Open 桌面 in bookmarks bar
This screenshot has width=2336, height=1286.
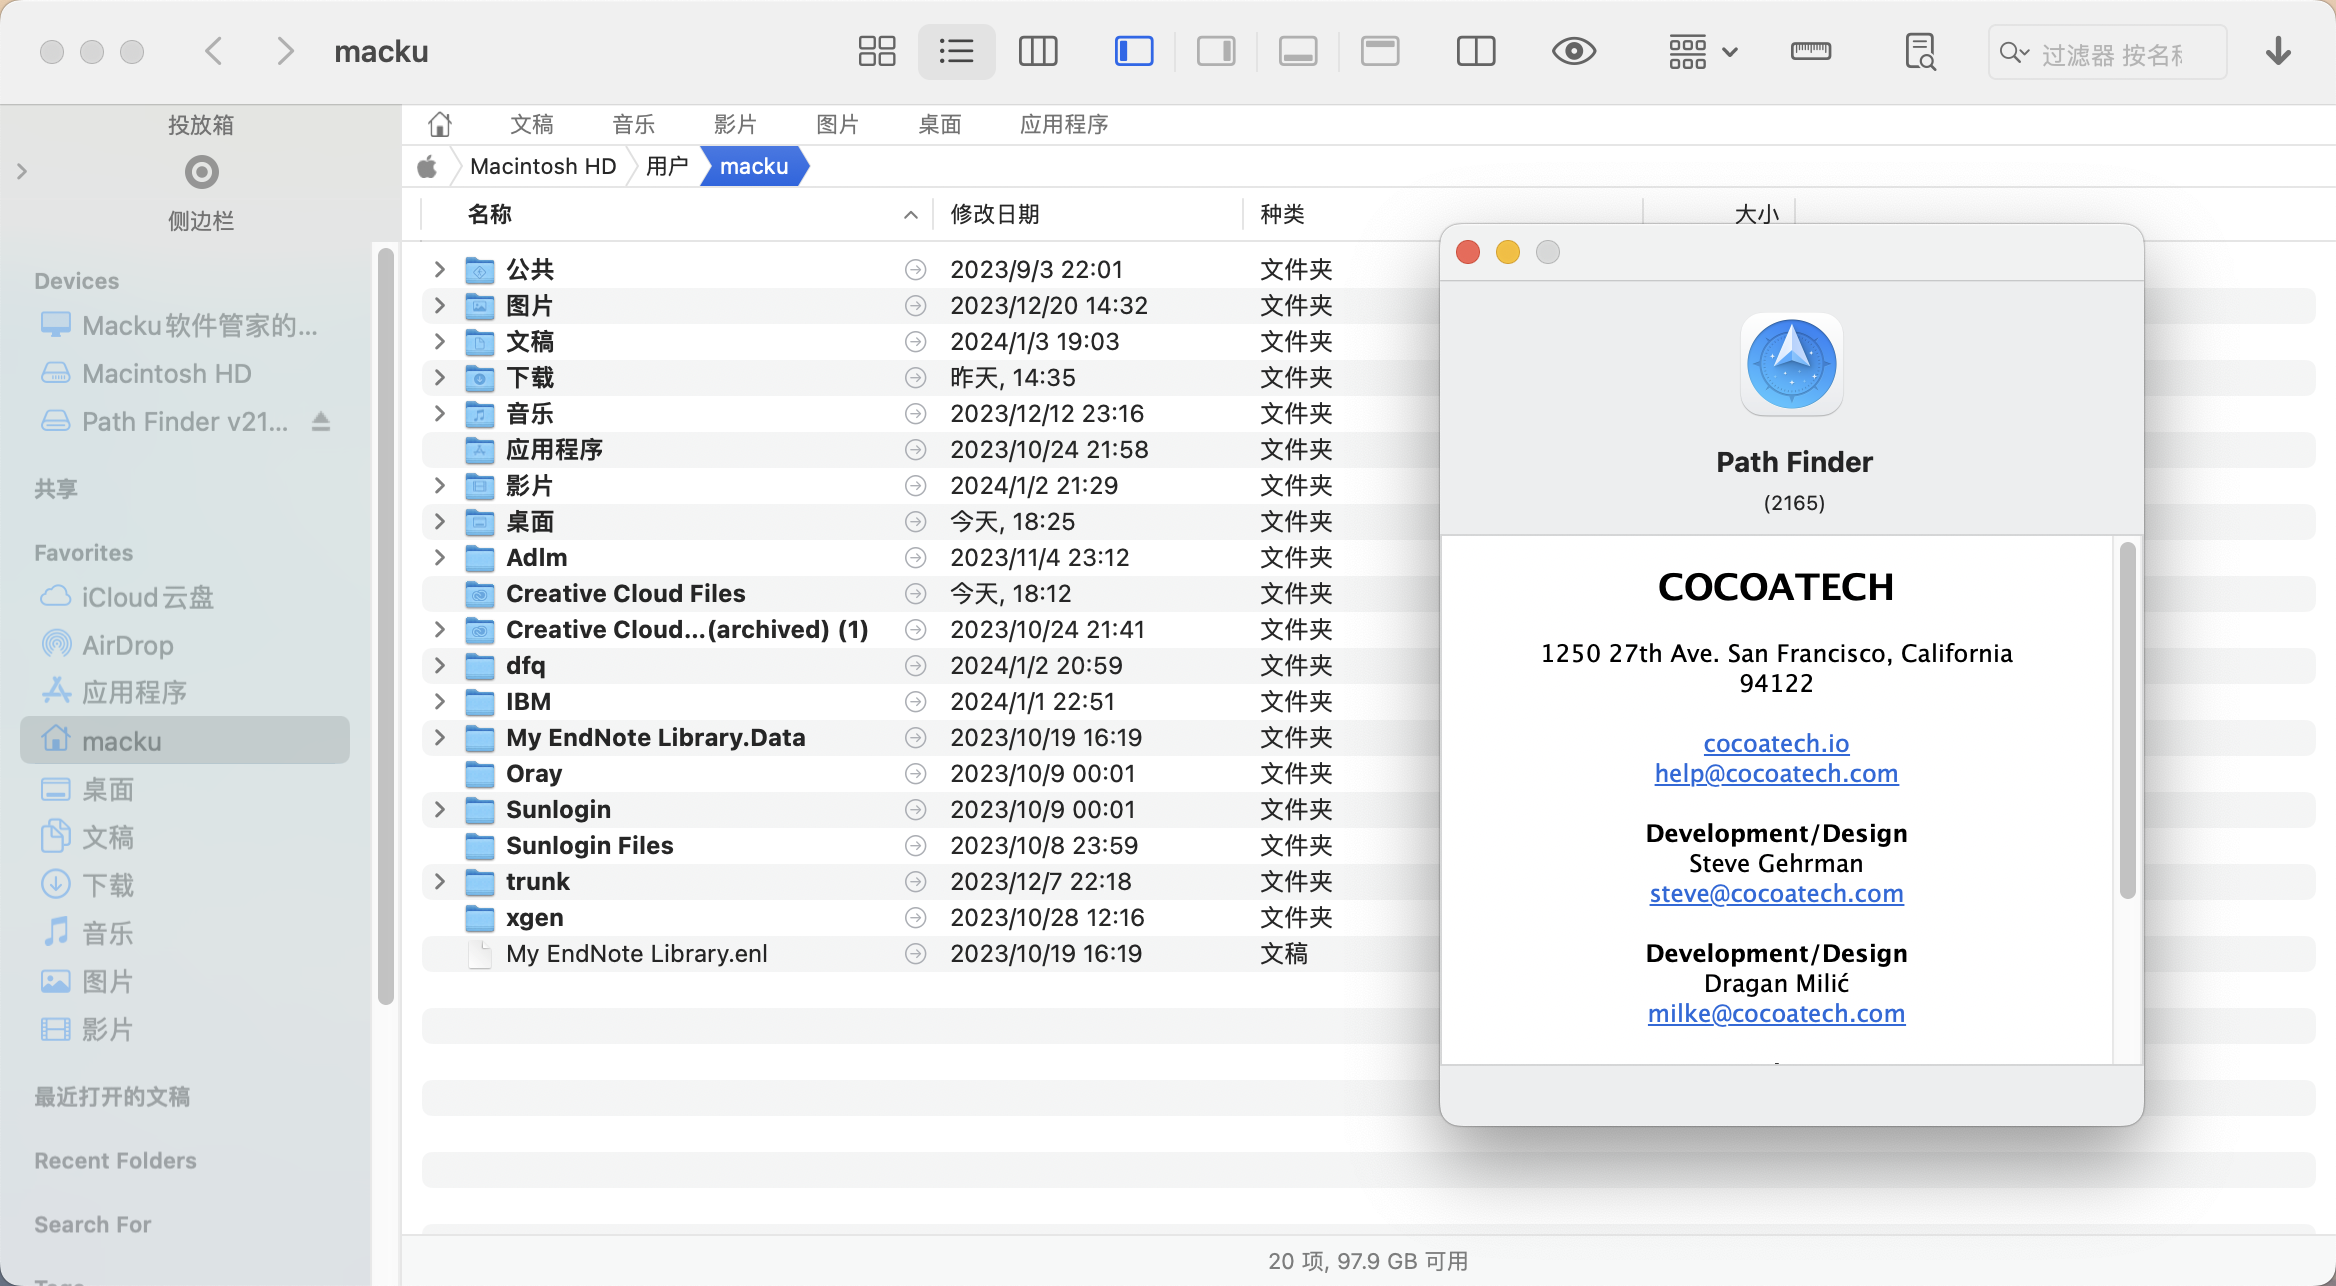tap(939, 124)
